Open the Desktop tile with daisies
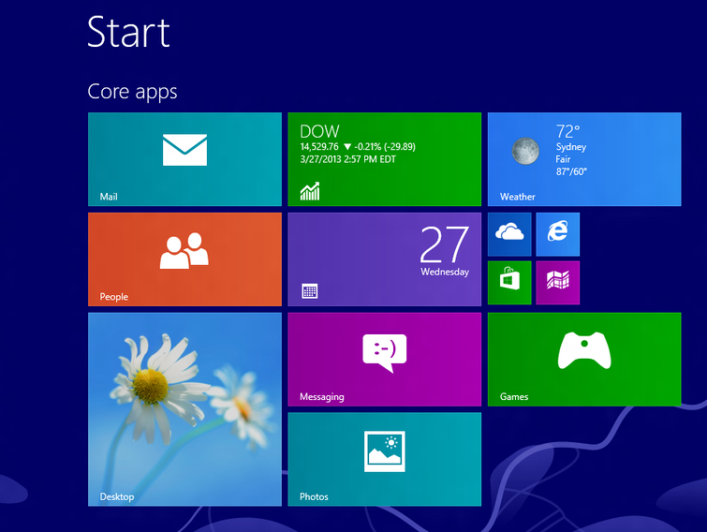 point(185,409)
